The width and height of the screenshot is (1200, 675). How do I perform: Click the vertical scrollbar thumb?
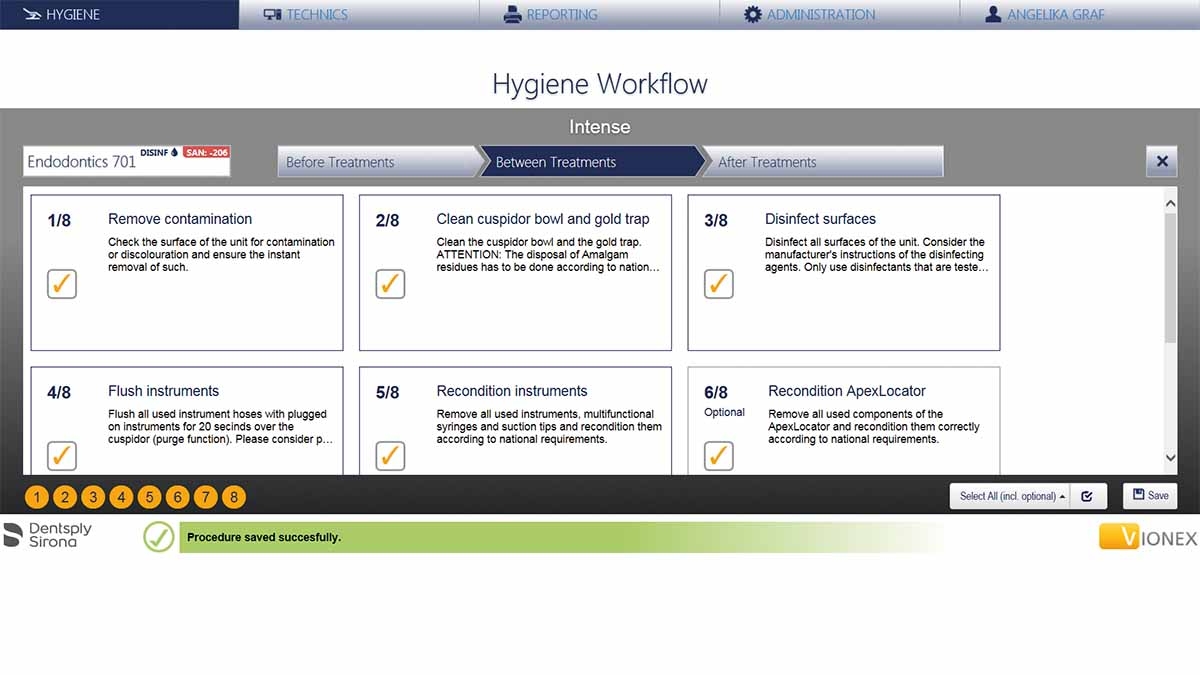tap(1171, 277)
